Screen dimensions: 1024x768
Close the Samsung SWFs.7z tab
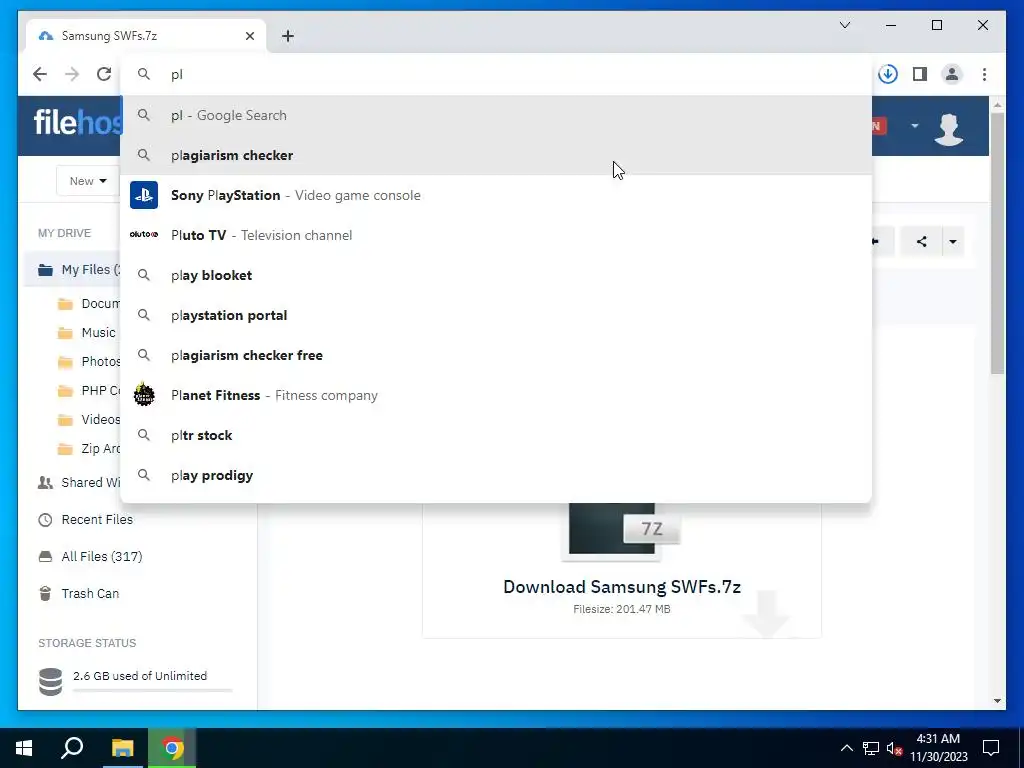pyautogui.click(x=249, y=36)
